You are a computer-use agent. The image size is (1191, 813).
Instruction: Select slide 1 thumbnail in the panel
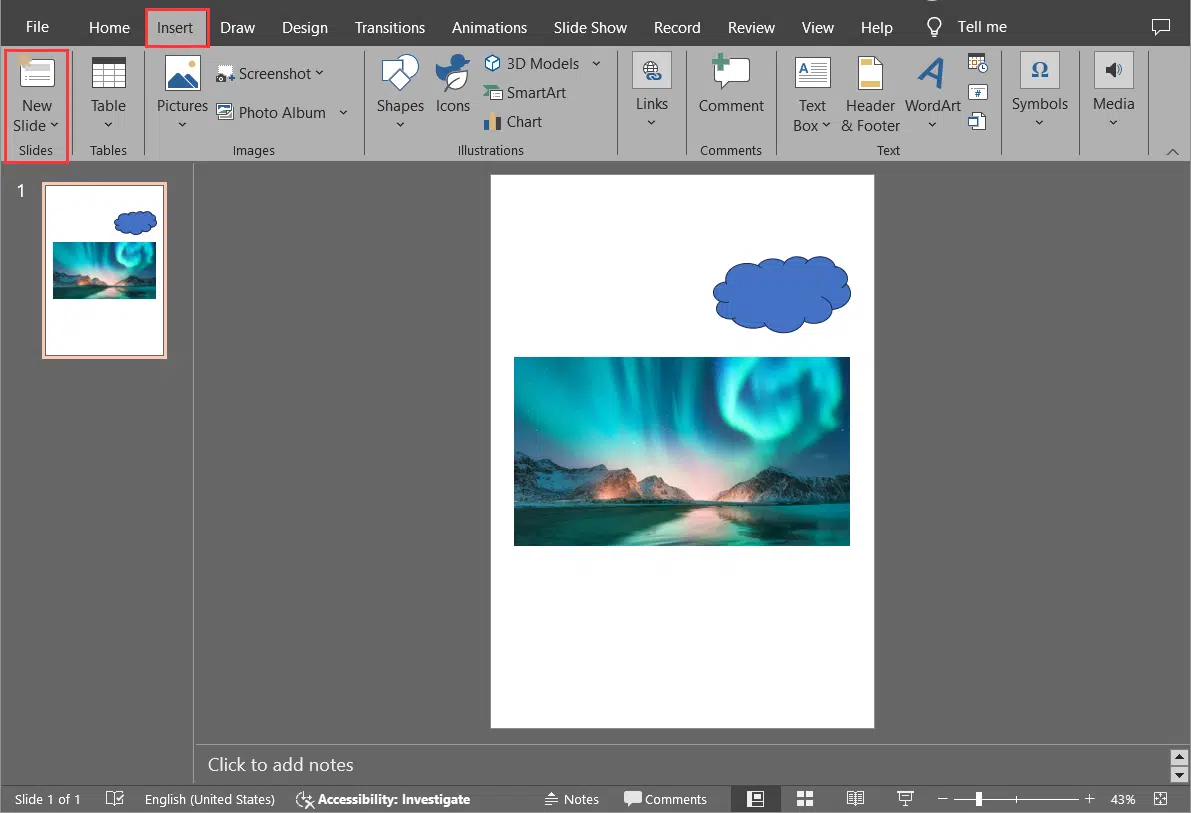click(104, 270)
